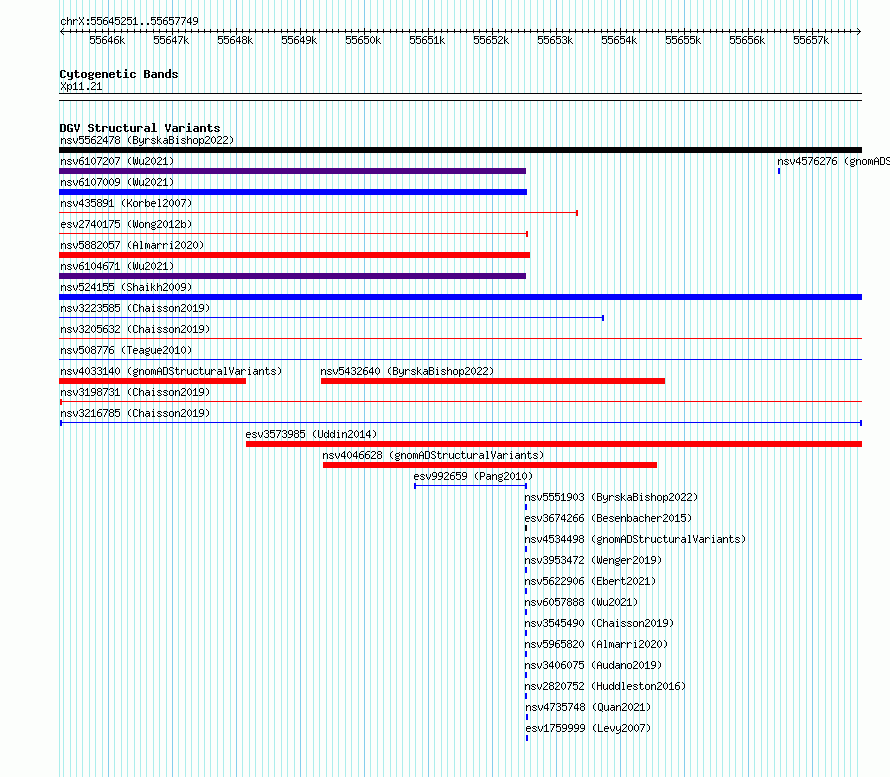Image resolution: width=890 pixels, height=777 pixels.
Task: Open esv1759999 (Levy2007) variant label
Action: [589, 728]
